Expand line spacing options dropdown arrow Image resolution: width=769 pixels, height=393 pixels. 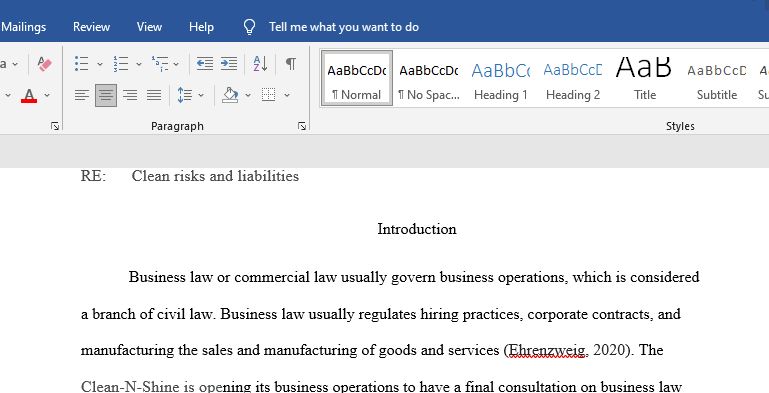pos(201,96)
